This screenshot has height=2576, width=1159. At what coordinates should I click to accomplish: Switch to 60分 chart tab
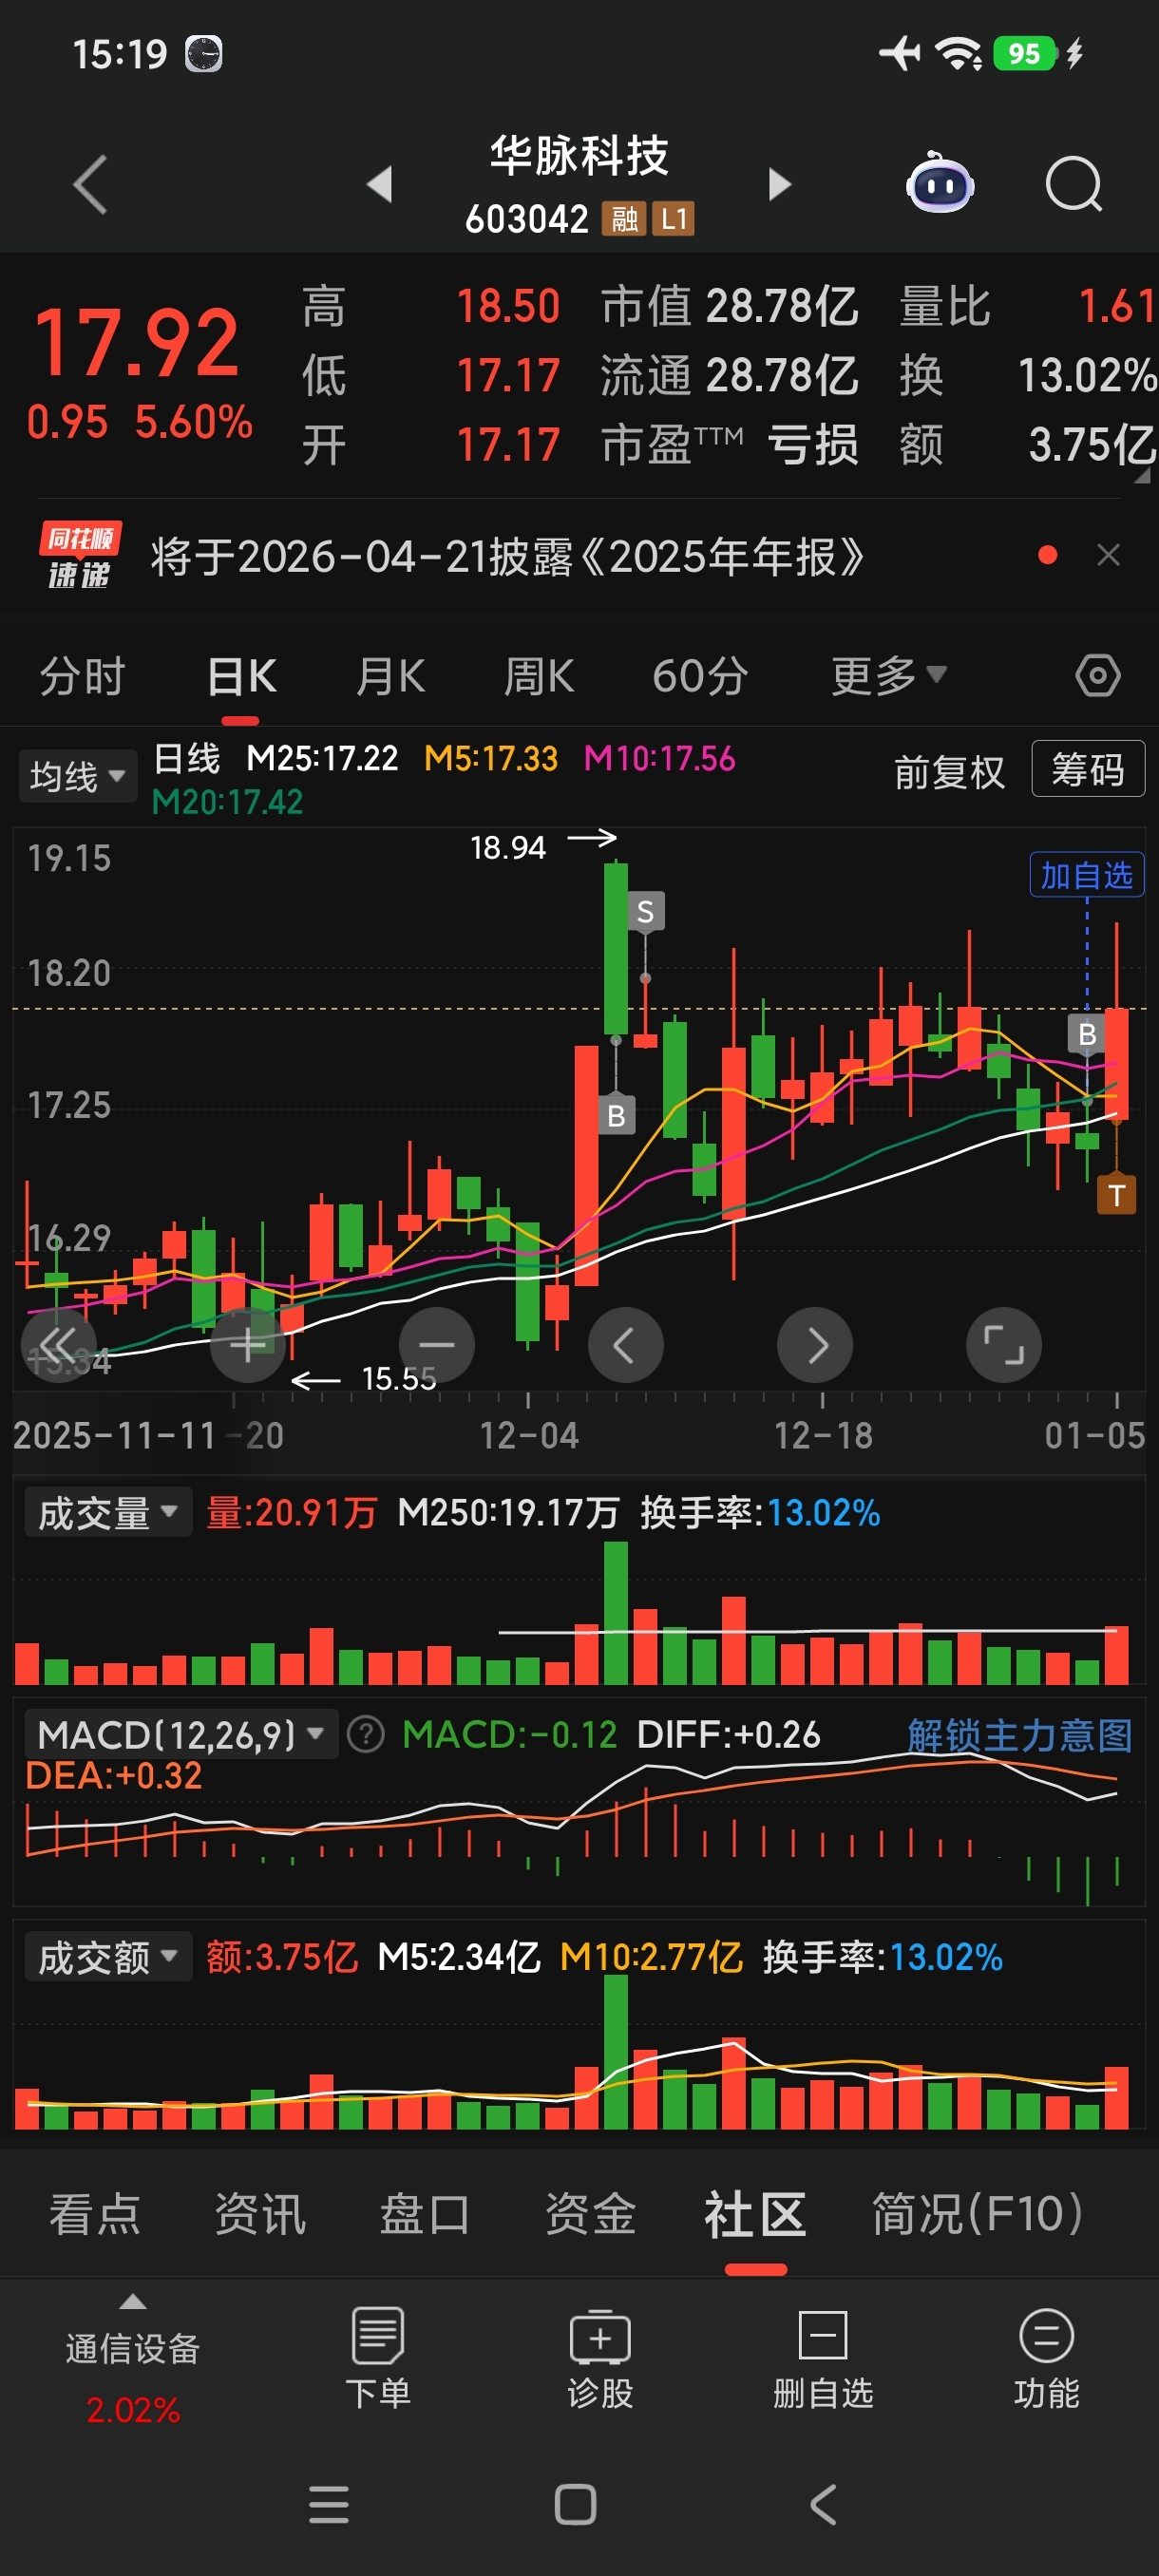pos(700,676)
